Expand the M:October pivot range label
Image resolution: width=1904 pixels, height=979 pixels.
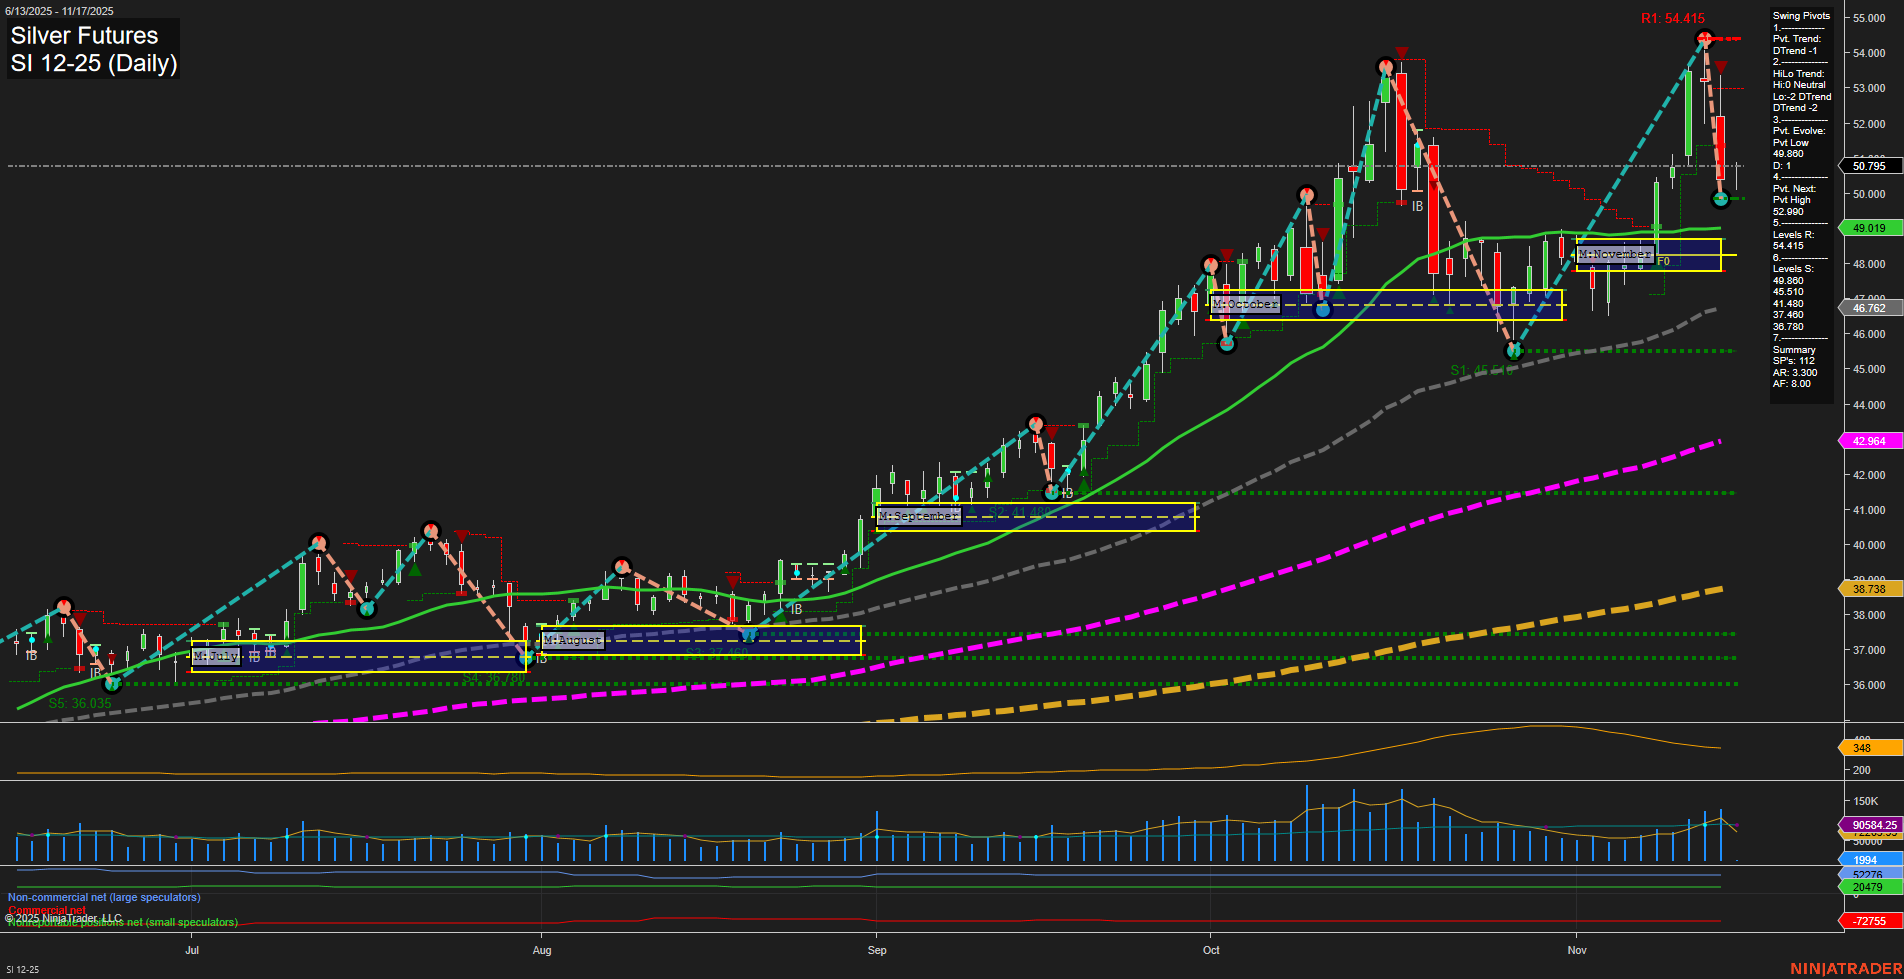(1244, 303)
